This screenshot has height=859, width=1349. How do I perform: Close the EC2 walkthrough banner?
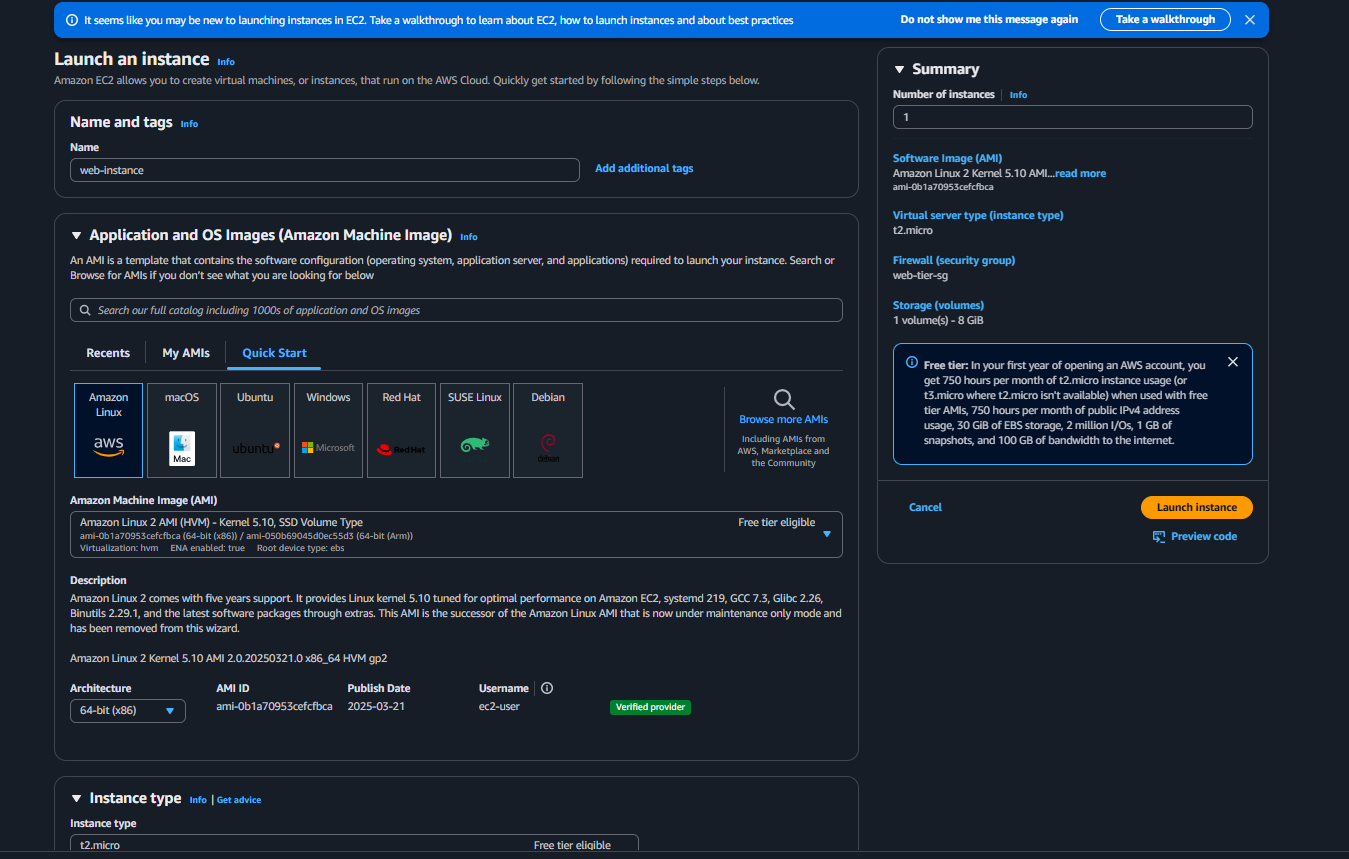click(1250, 19)
